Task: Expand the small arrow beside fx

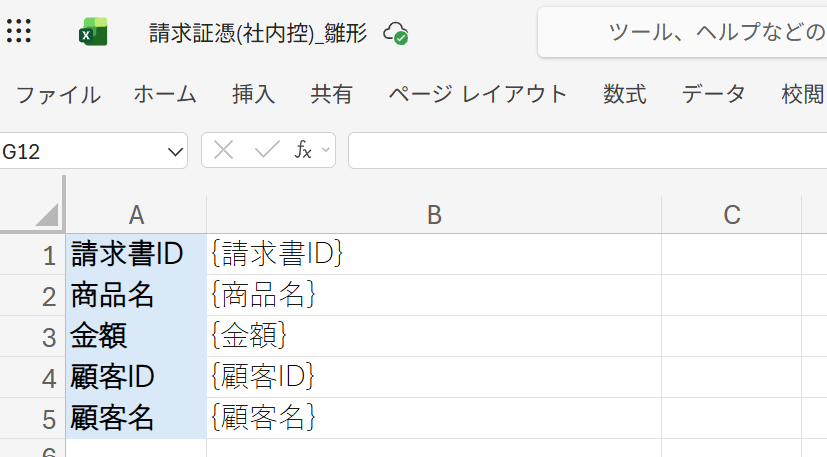Action: coord(326,150)
